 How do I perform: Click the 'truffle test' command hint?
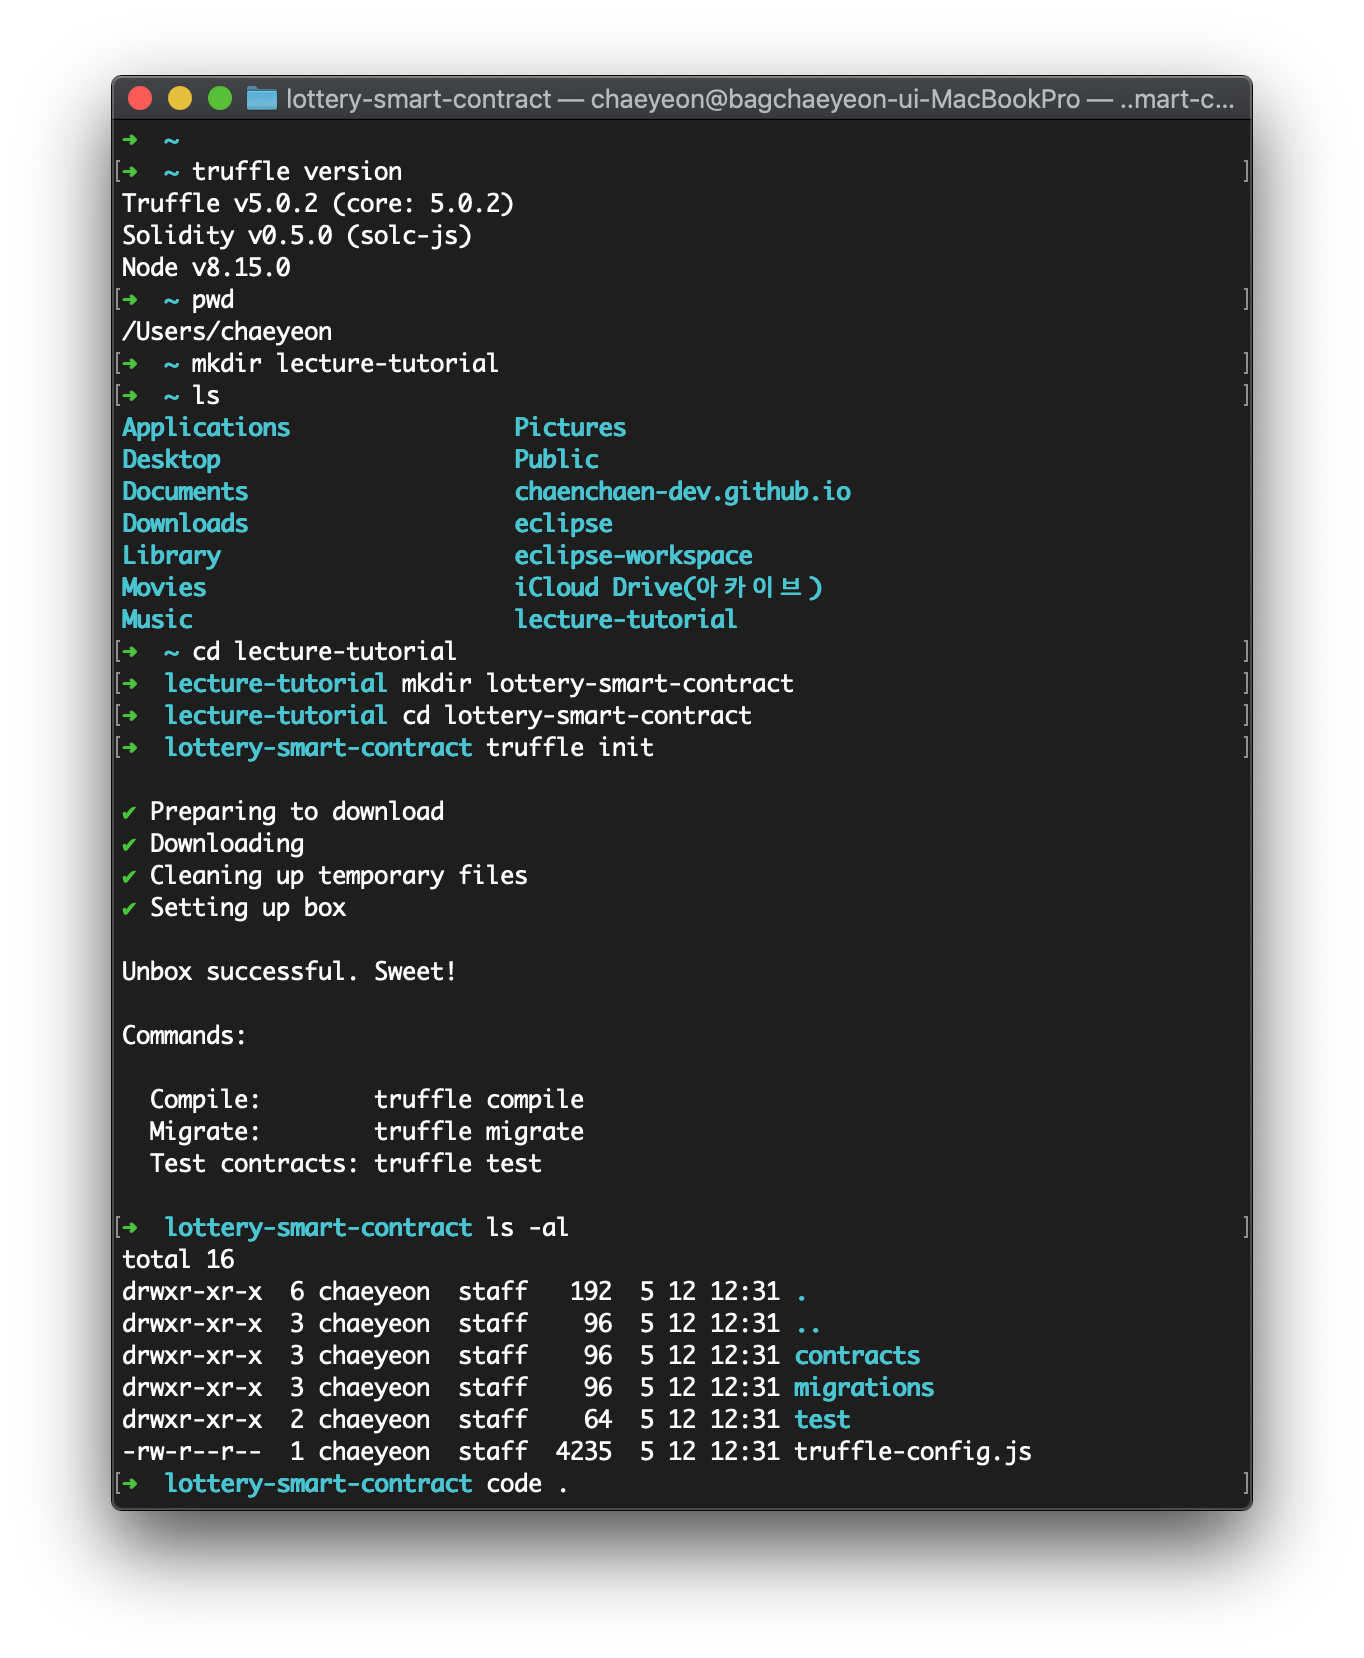pyautogui.click(x=458, y=1163)
